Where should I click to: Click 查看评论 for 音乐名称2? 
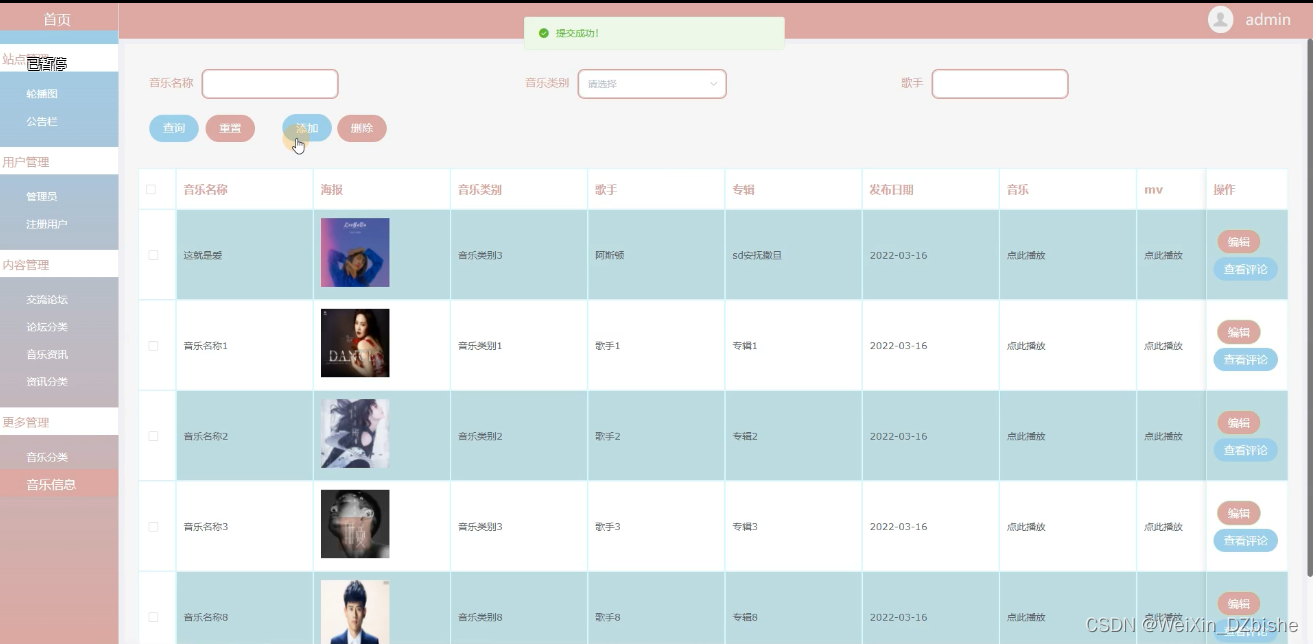click(x=1246, y=450)
